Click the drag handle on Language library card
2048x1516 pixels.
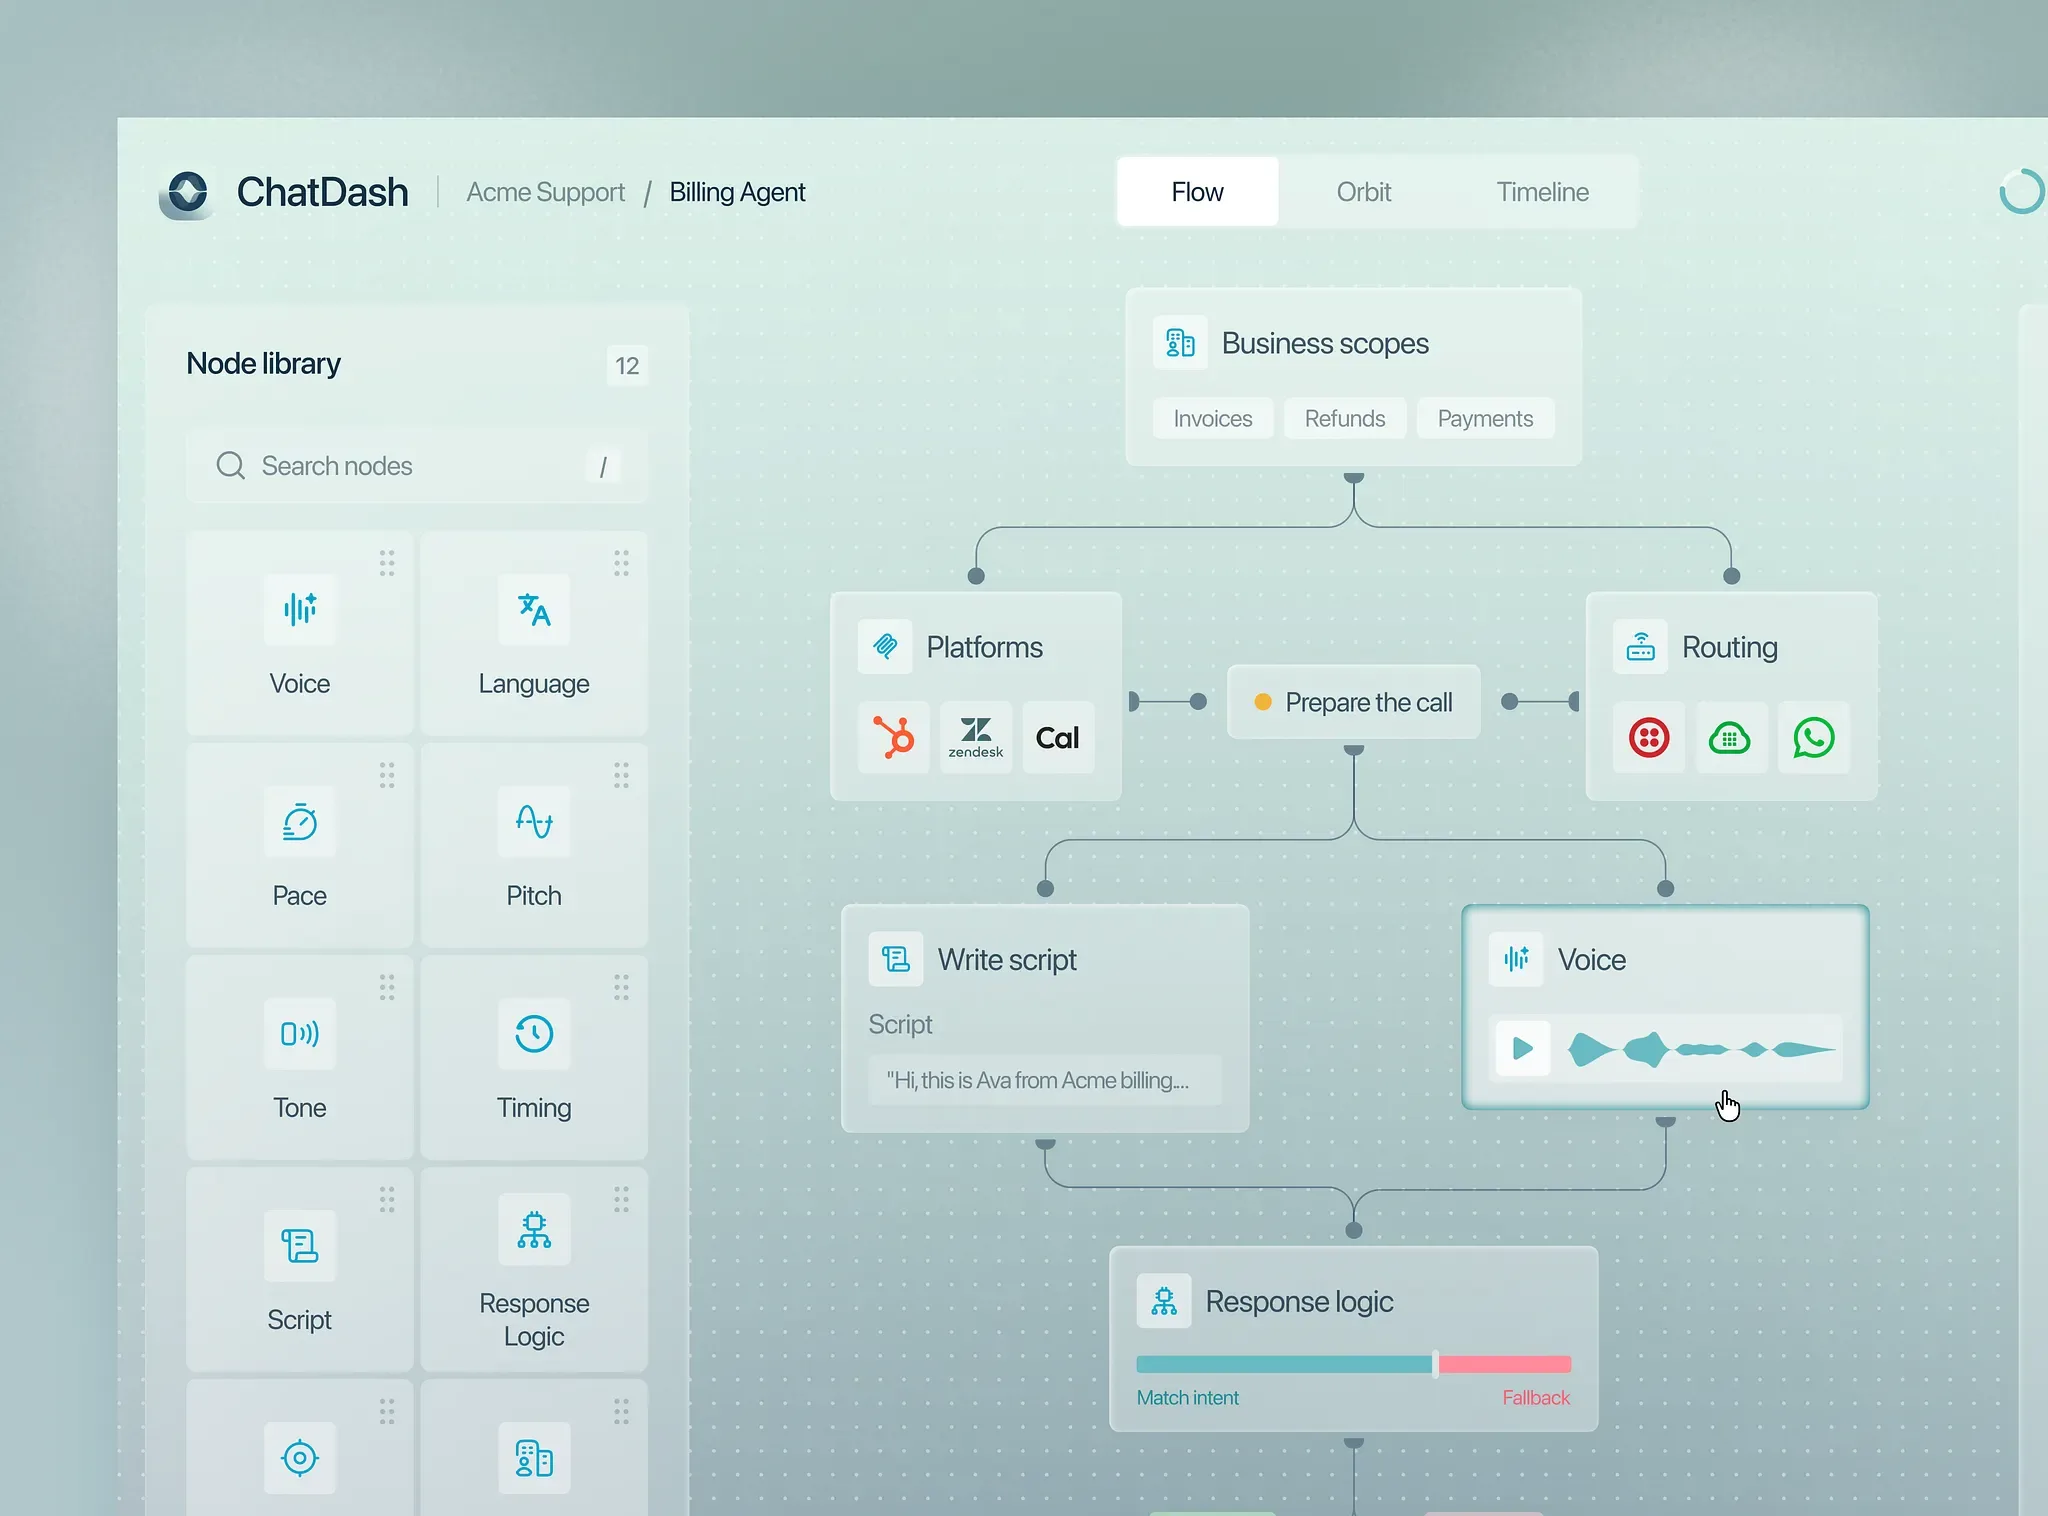point(621,563)
